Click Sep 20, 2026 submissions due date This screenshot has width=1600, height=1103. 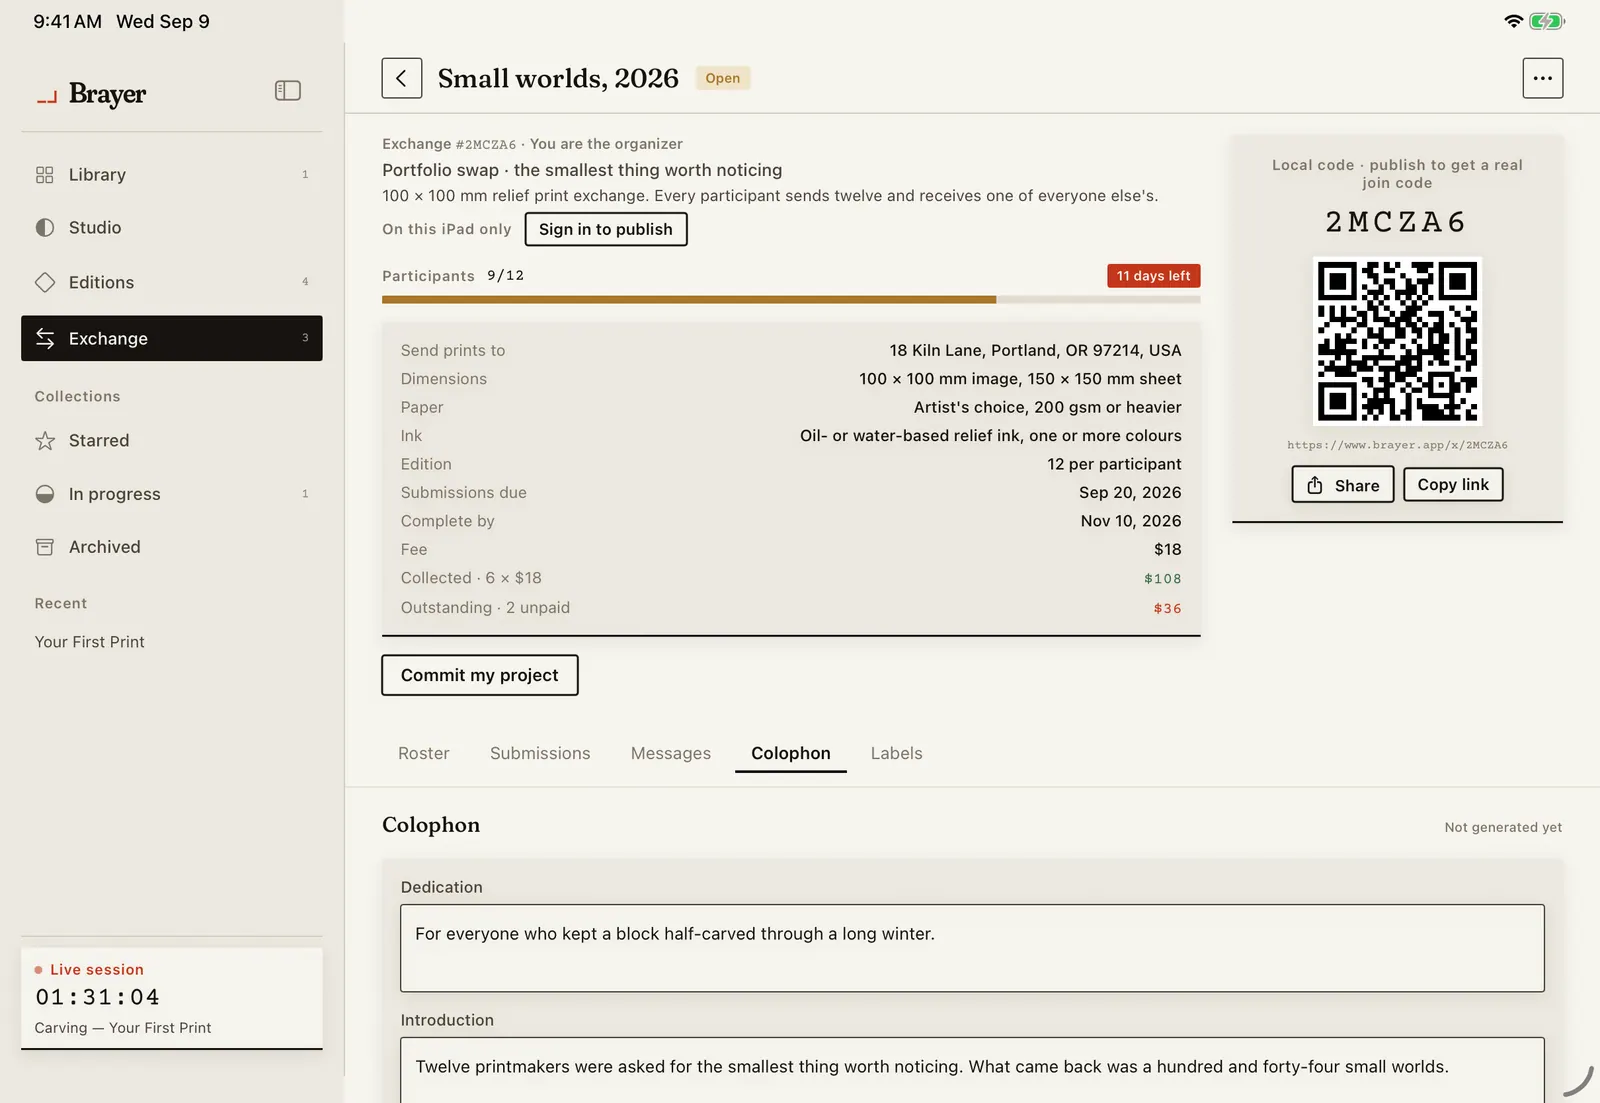(x=1130, y=493)
